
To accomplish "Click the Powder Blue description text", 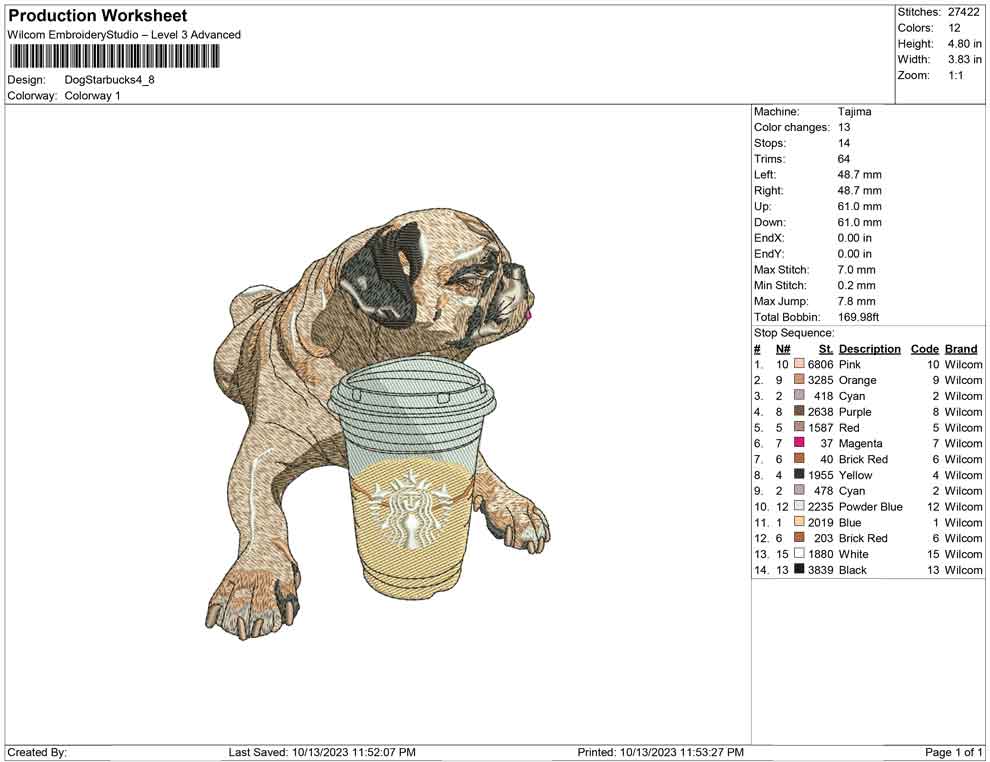I will click(871, 506).
